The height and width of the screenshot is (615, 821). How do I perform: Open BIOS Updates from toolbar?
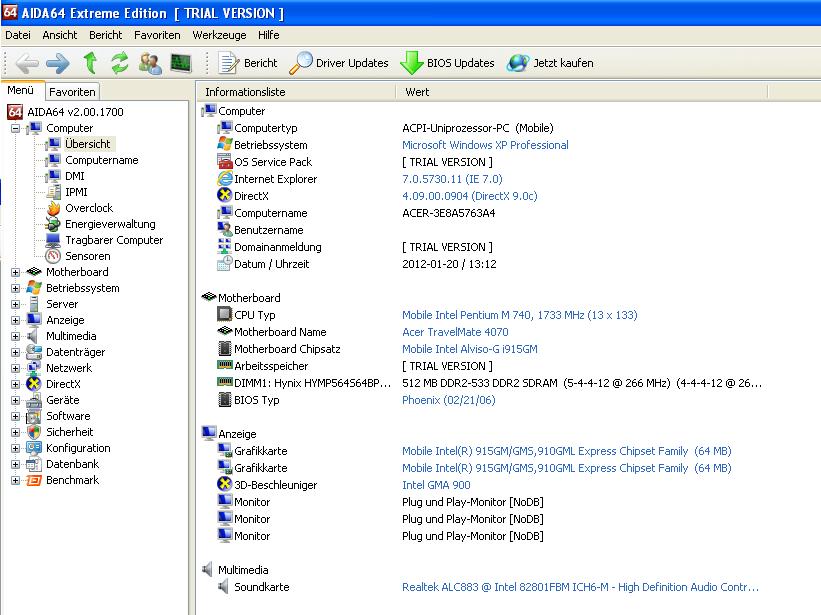447,63
